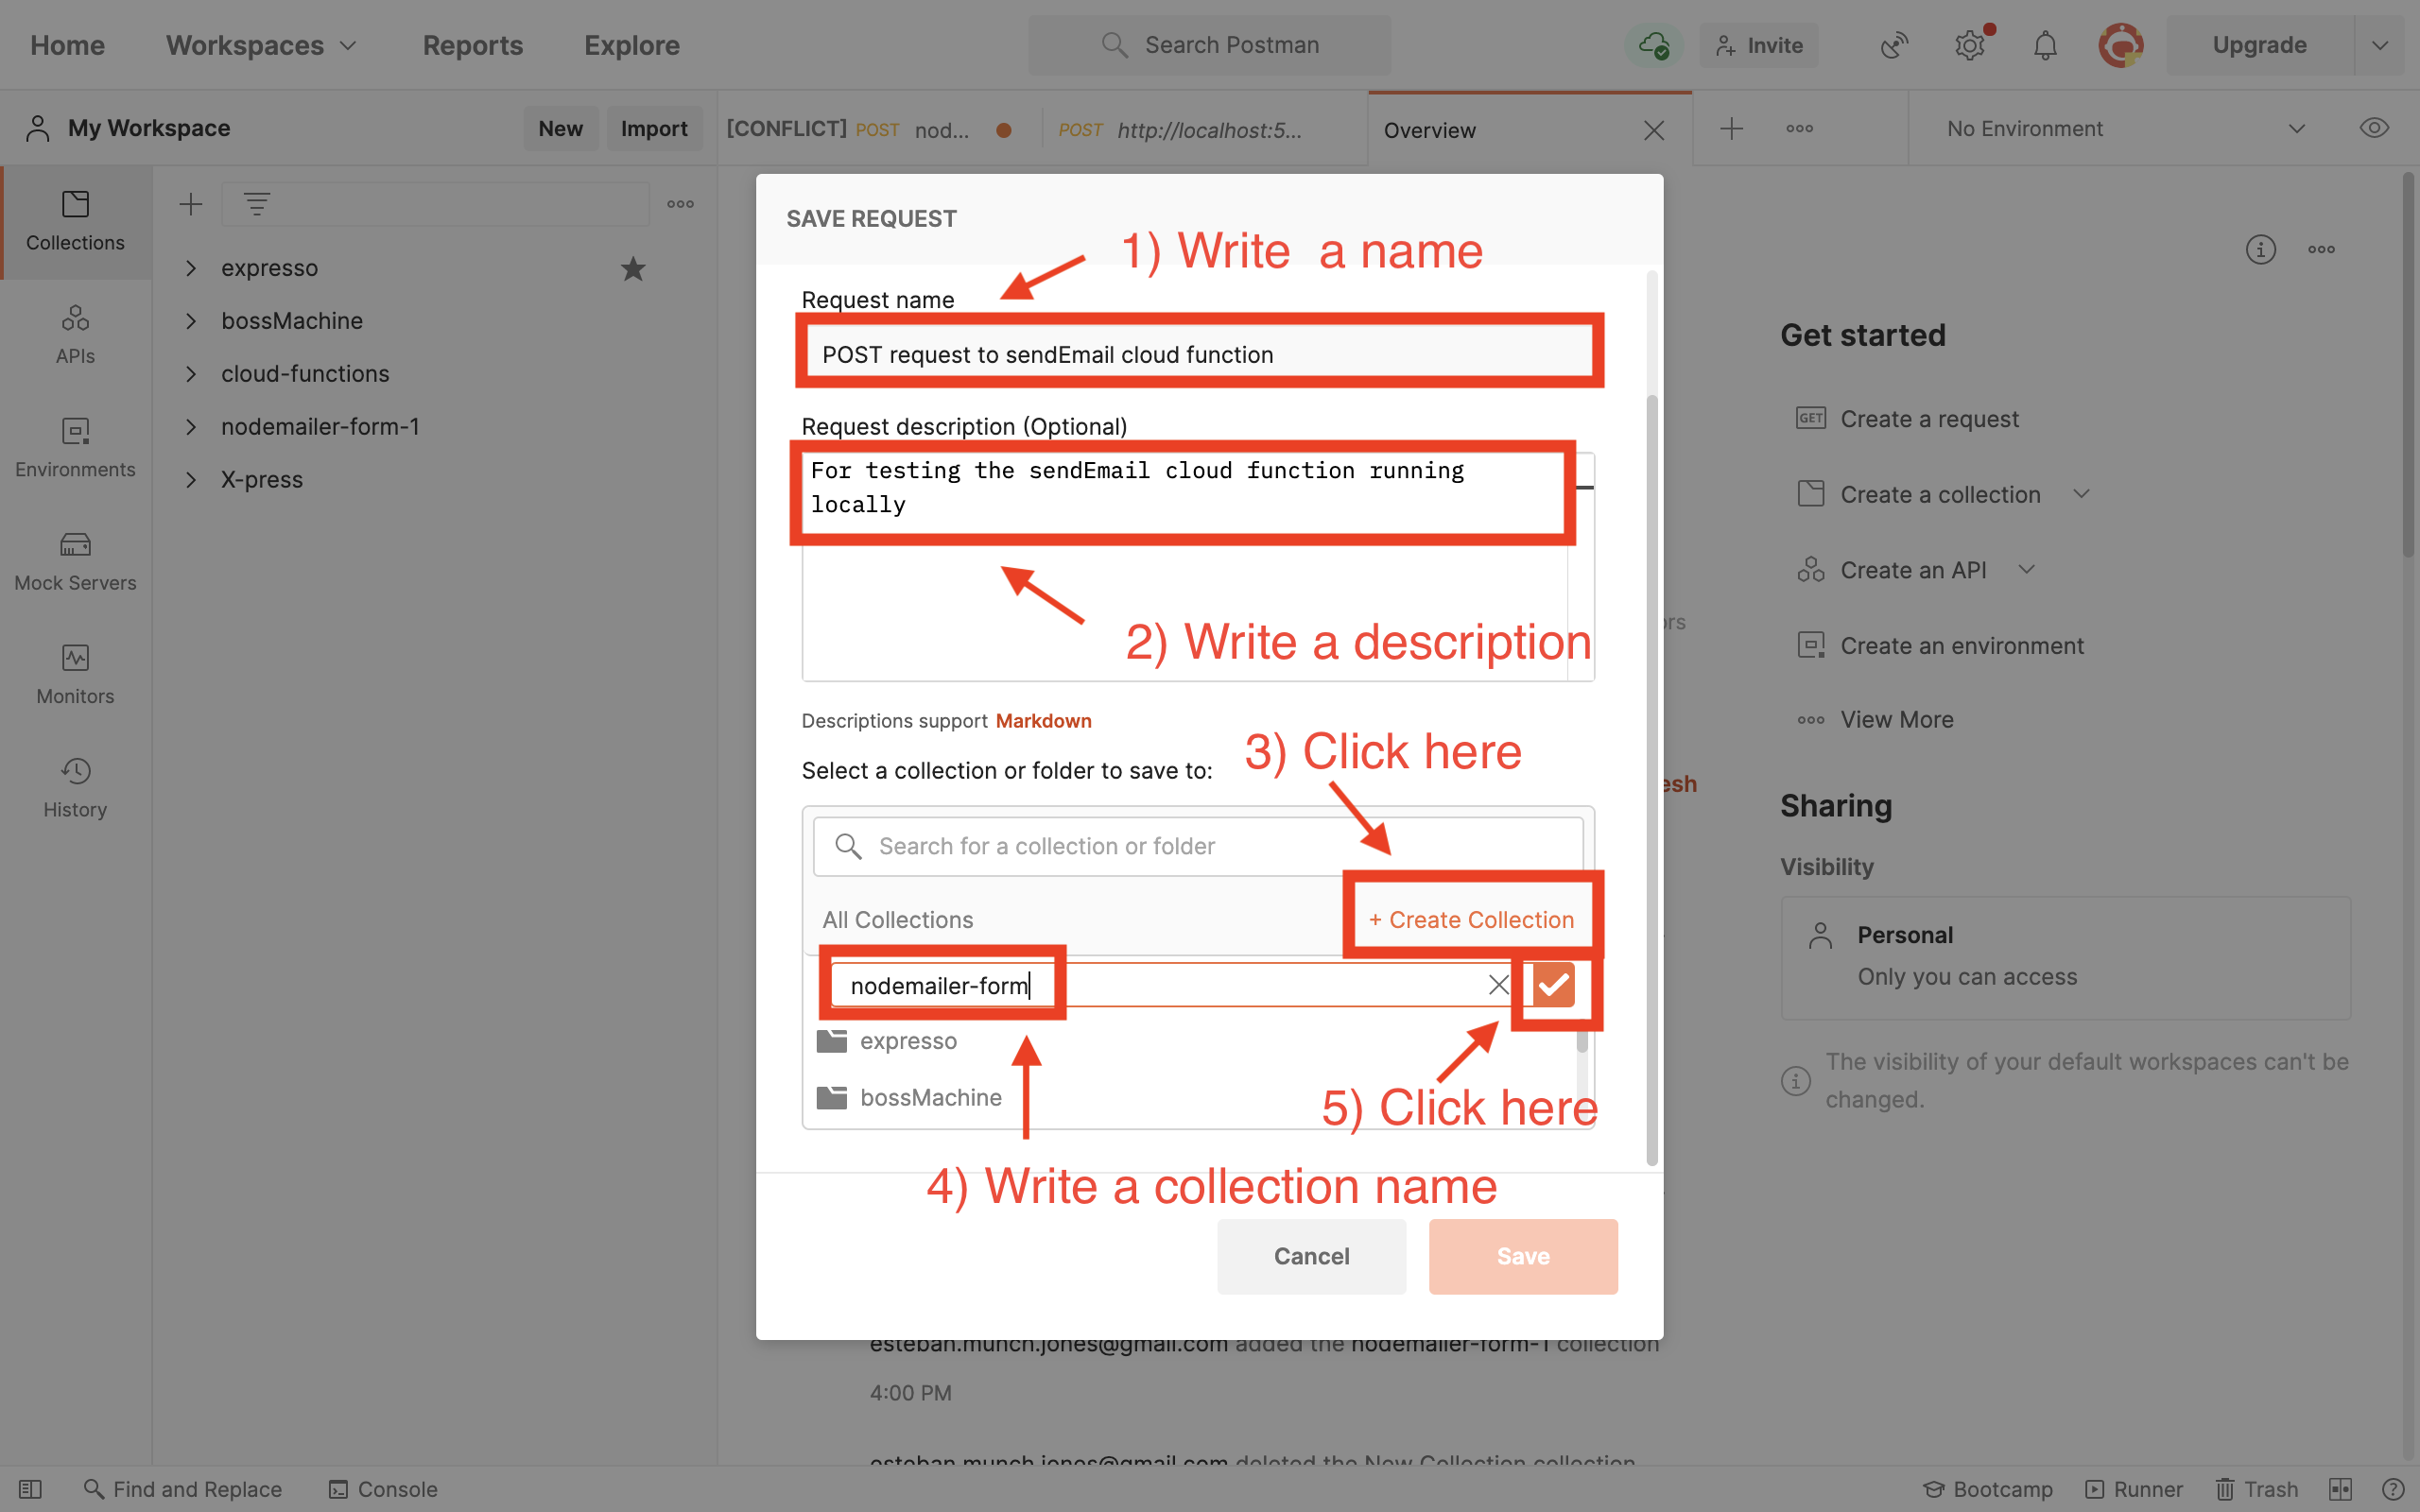The width and height of the screenshot is (2420, 1512).
Task: Open the Reports menu
Action: 472,45
